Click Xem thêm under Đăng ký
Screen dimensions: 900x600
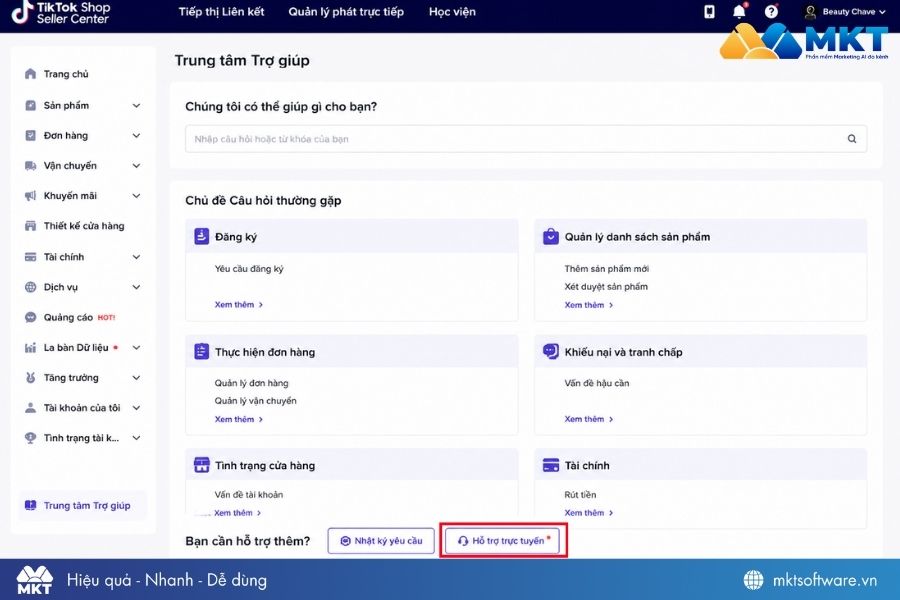[239, 305]
